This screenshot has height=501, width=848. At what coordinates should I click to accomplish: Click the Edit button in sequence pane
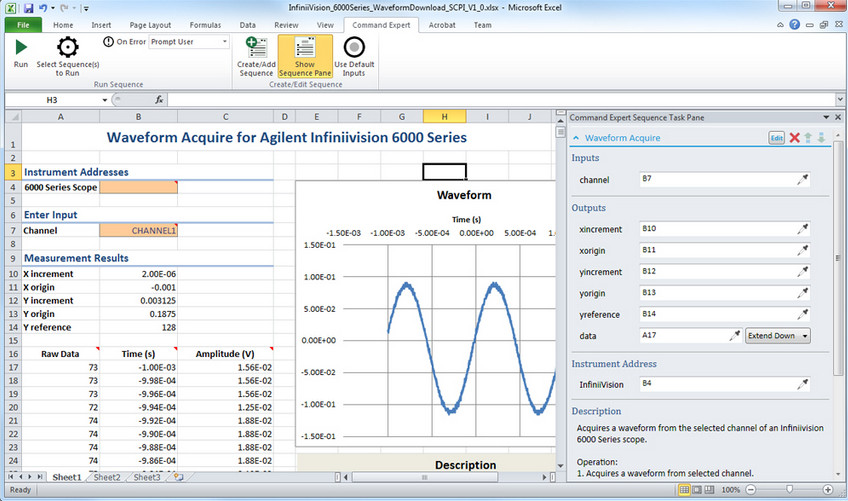pyautogui.click(x=776, y=137)
